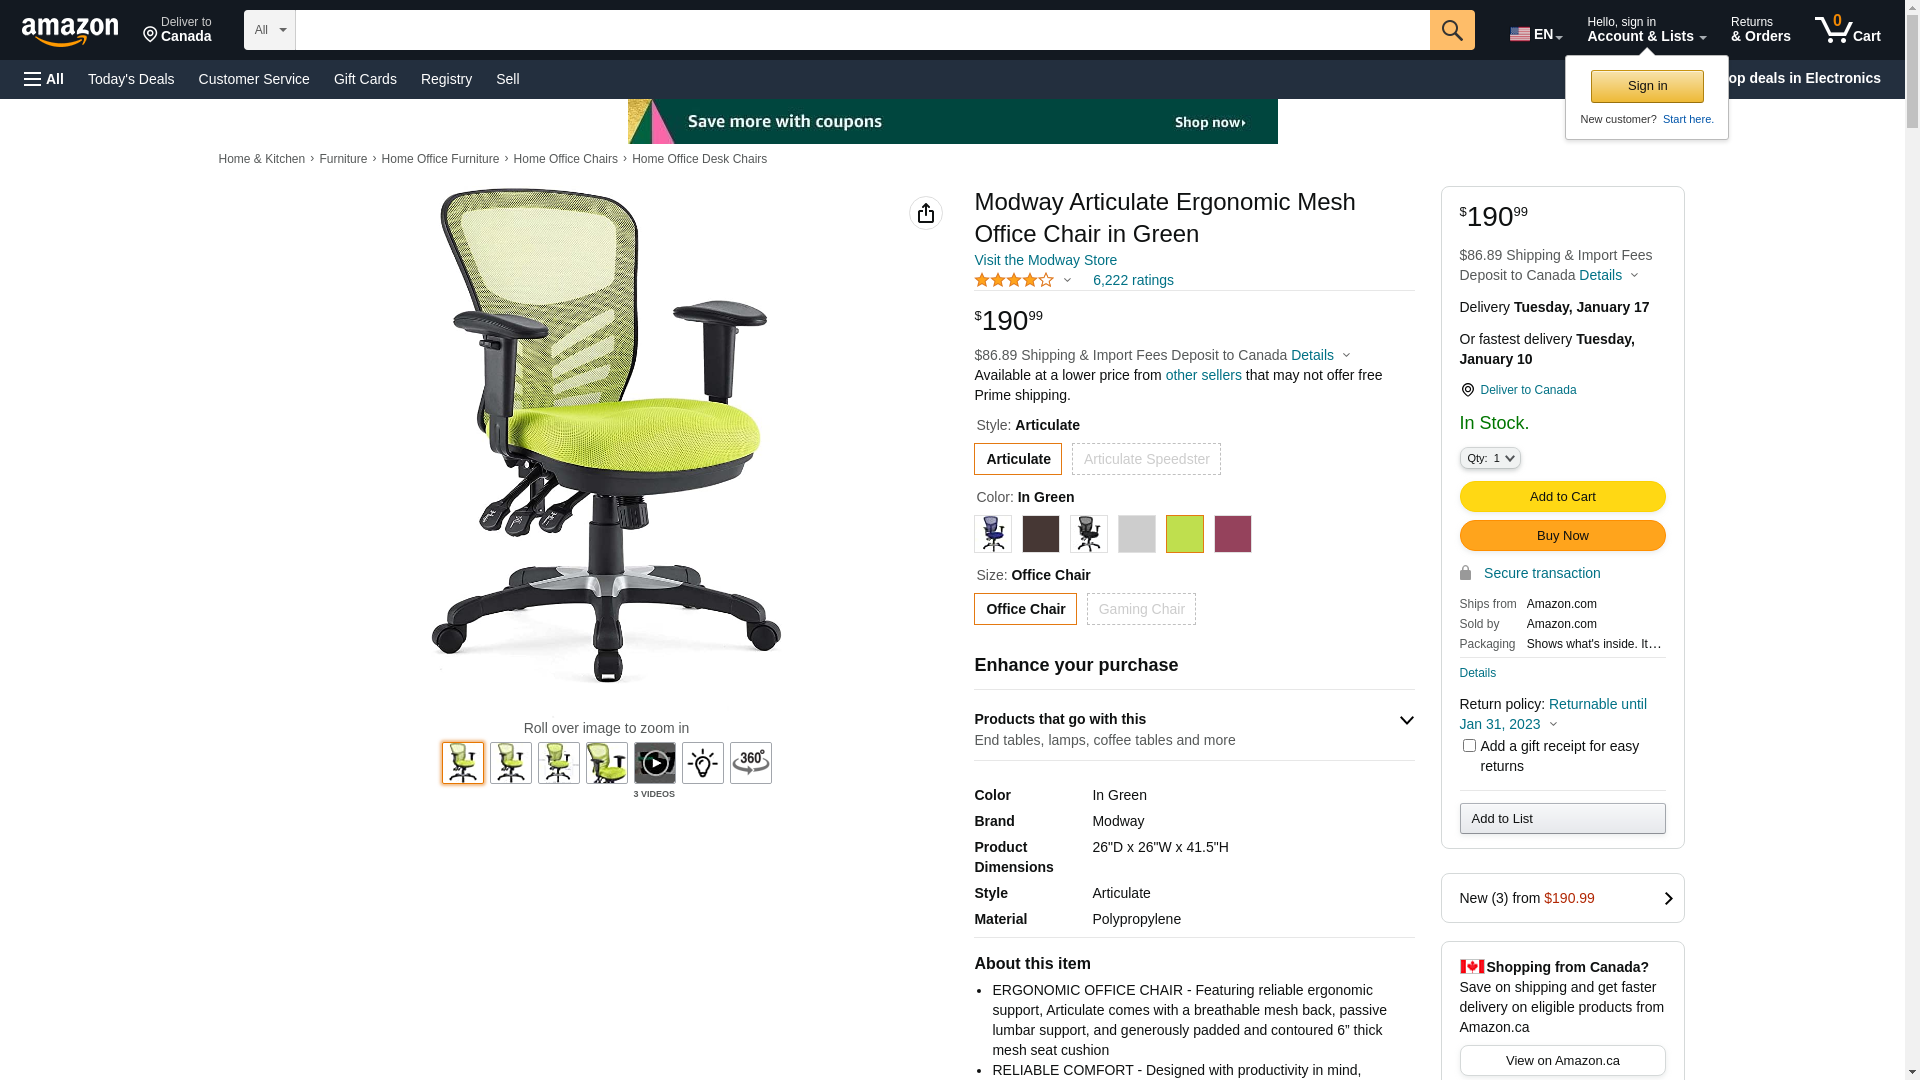Open the share icon on product image
This screenshot has width=1920, height=1080.
926,213
